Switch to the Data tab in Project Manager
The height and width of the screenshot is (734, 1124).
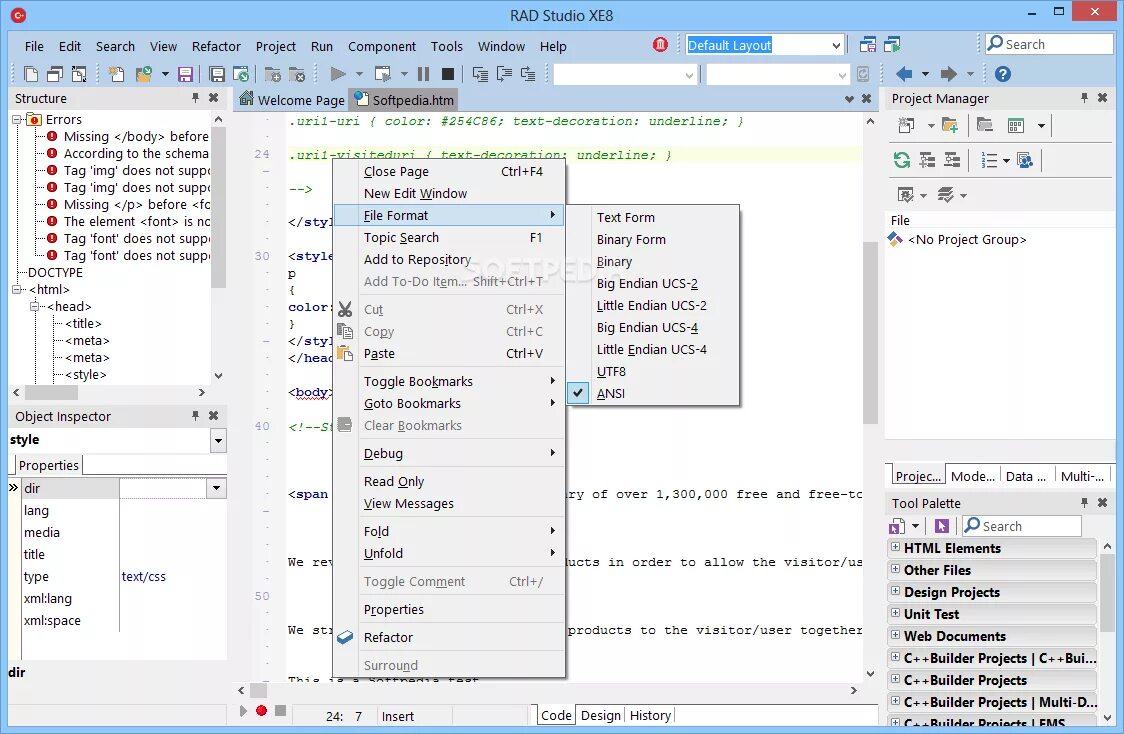click(1025, 476)
